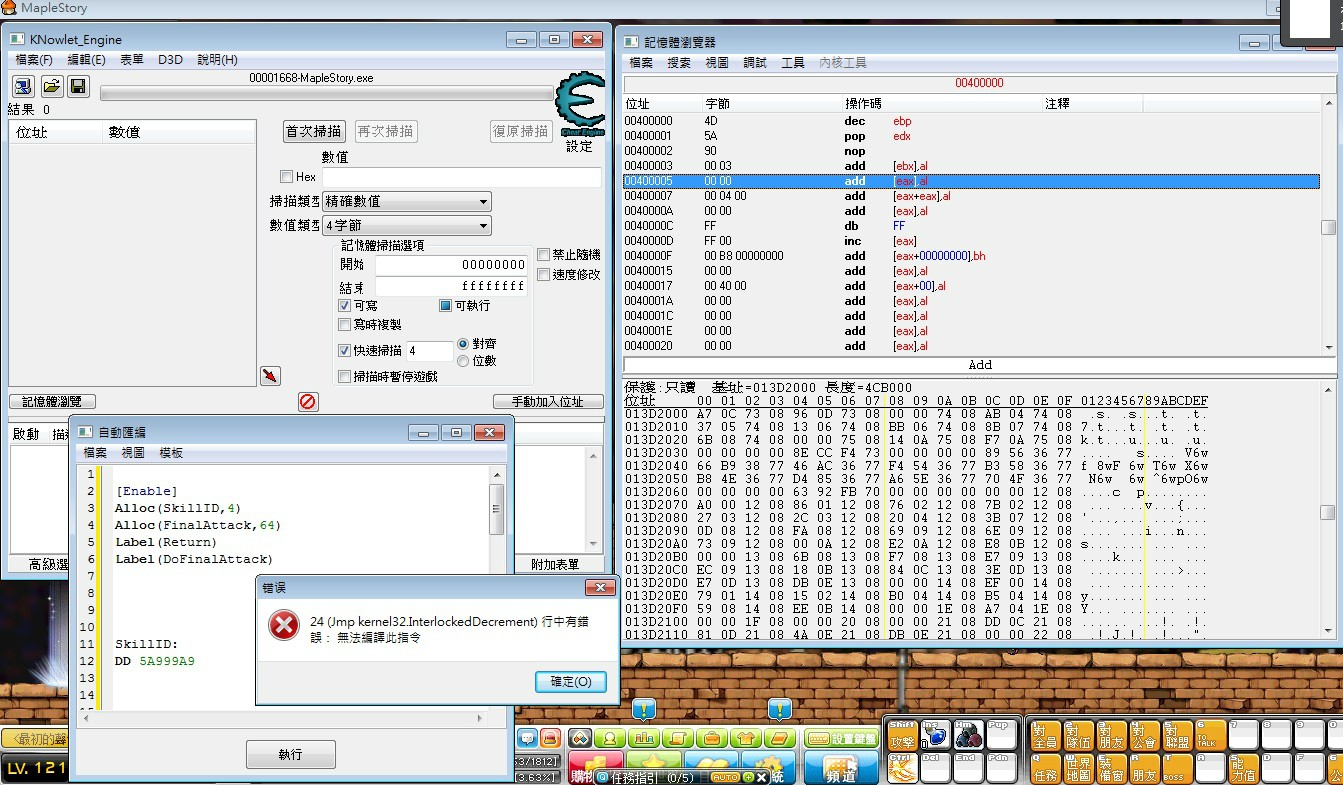The image size is (1343, 785).
Task: Click the 結束 end address field
Action: pyautogui.click(x=451, y=286)
